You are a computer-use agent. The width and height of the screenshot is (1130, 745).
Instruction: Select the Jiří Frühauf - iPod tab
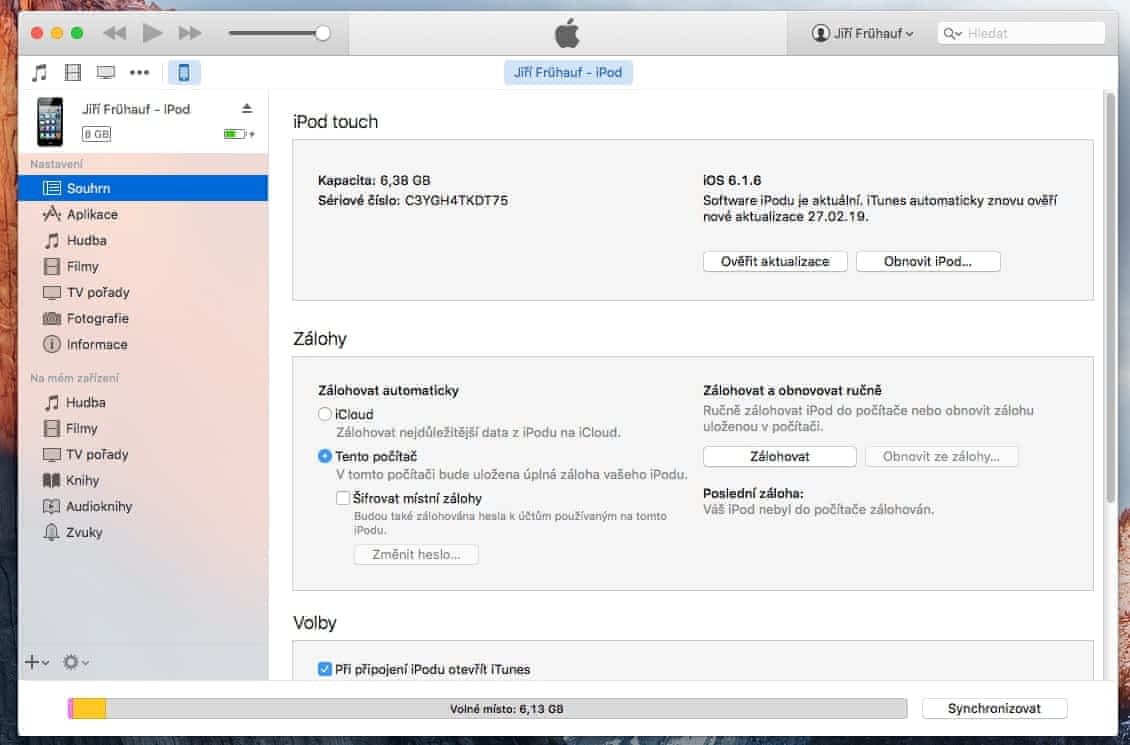[568, 72]
